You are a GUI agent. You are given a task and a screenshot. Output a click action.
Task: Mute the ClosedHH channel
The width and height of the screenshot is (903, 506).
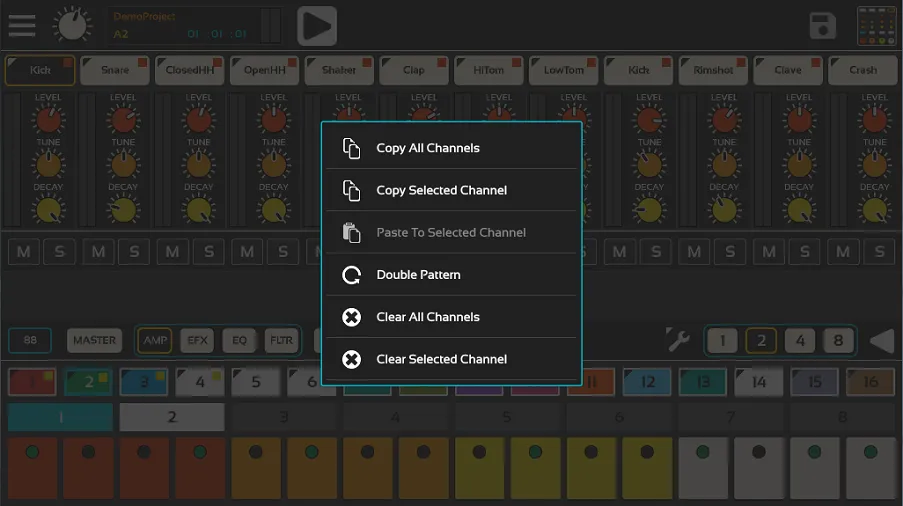[172, 252]
